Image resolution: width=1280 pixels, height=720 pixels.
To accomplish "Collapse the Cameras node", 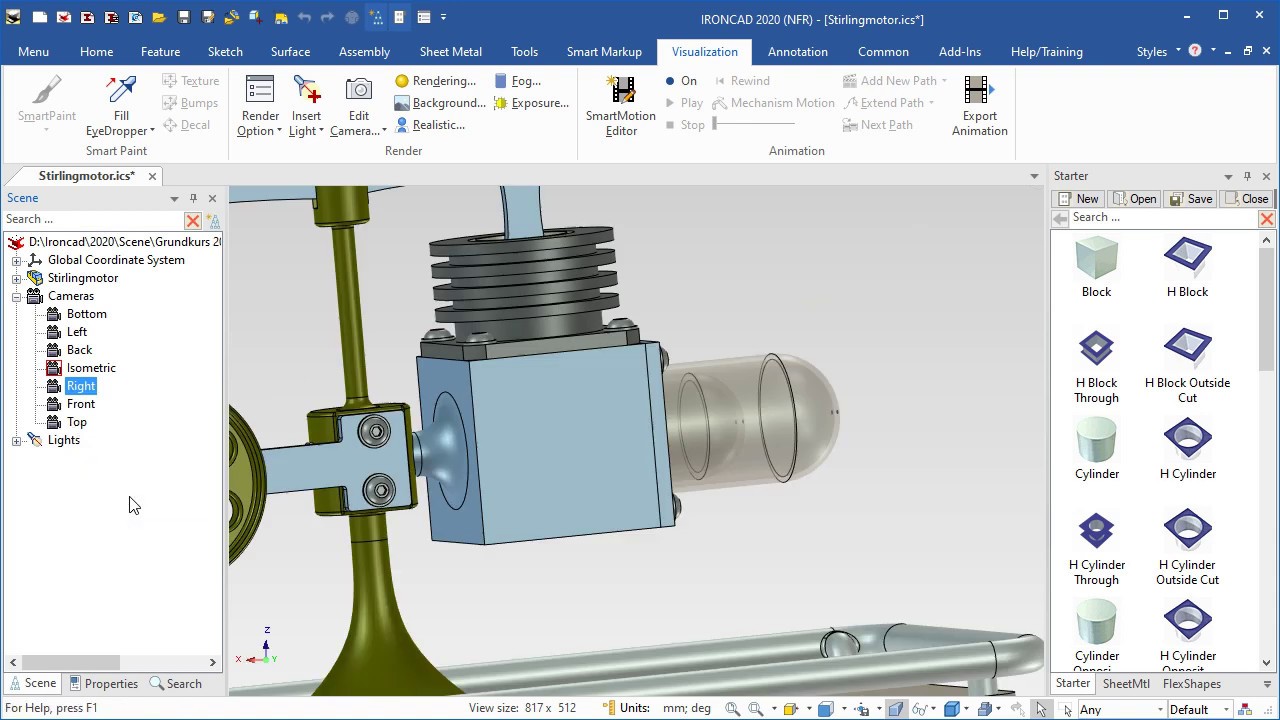I will [x=16, y=296].
